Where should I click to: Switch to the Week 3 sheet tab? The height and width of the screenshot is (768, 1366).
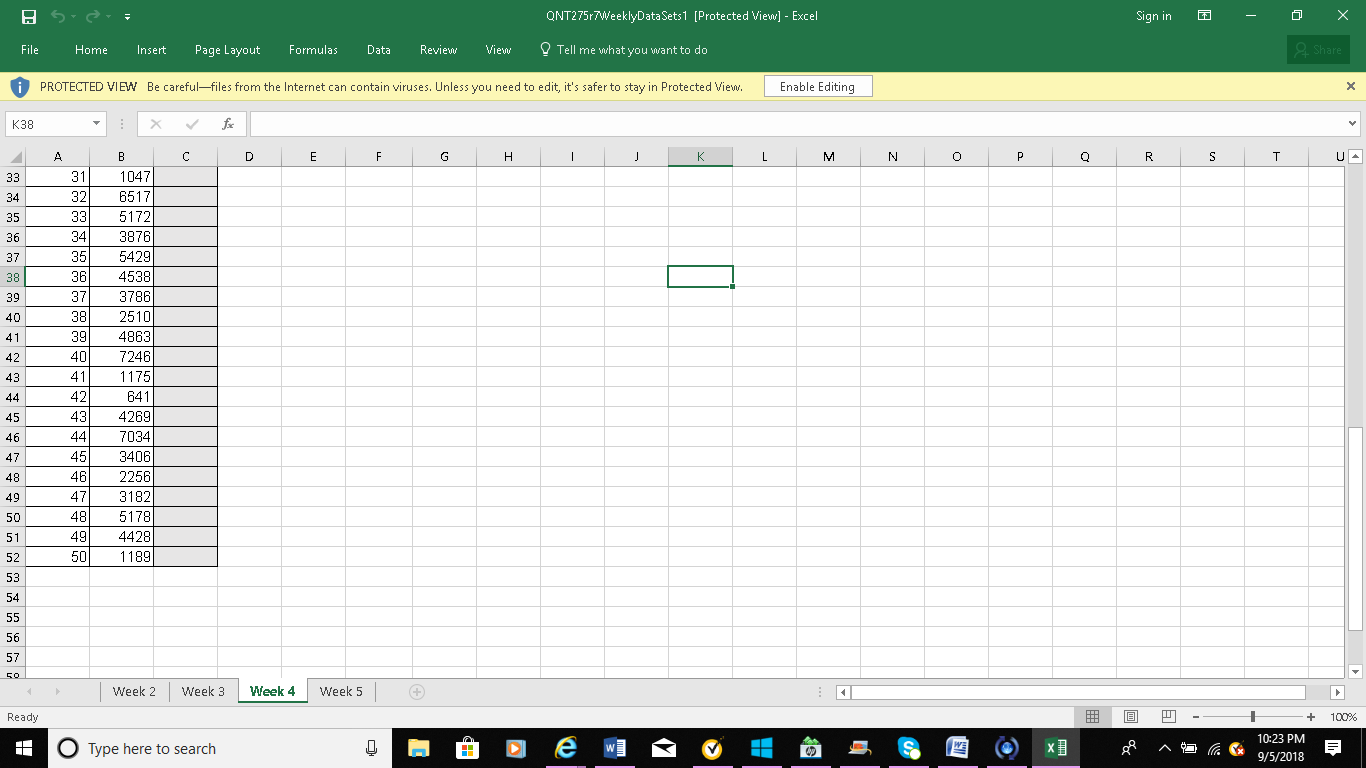click(203, 691)
